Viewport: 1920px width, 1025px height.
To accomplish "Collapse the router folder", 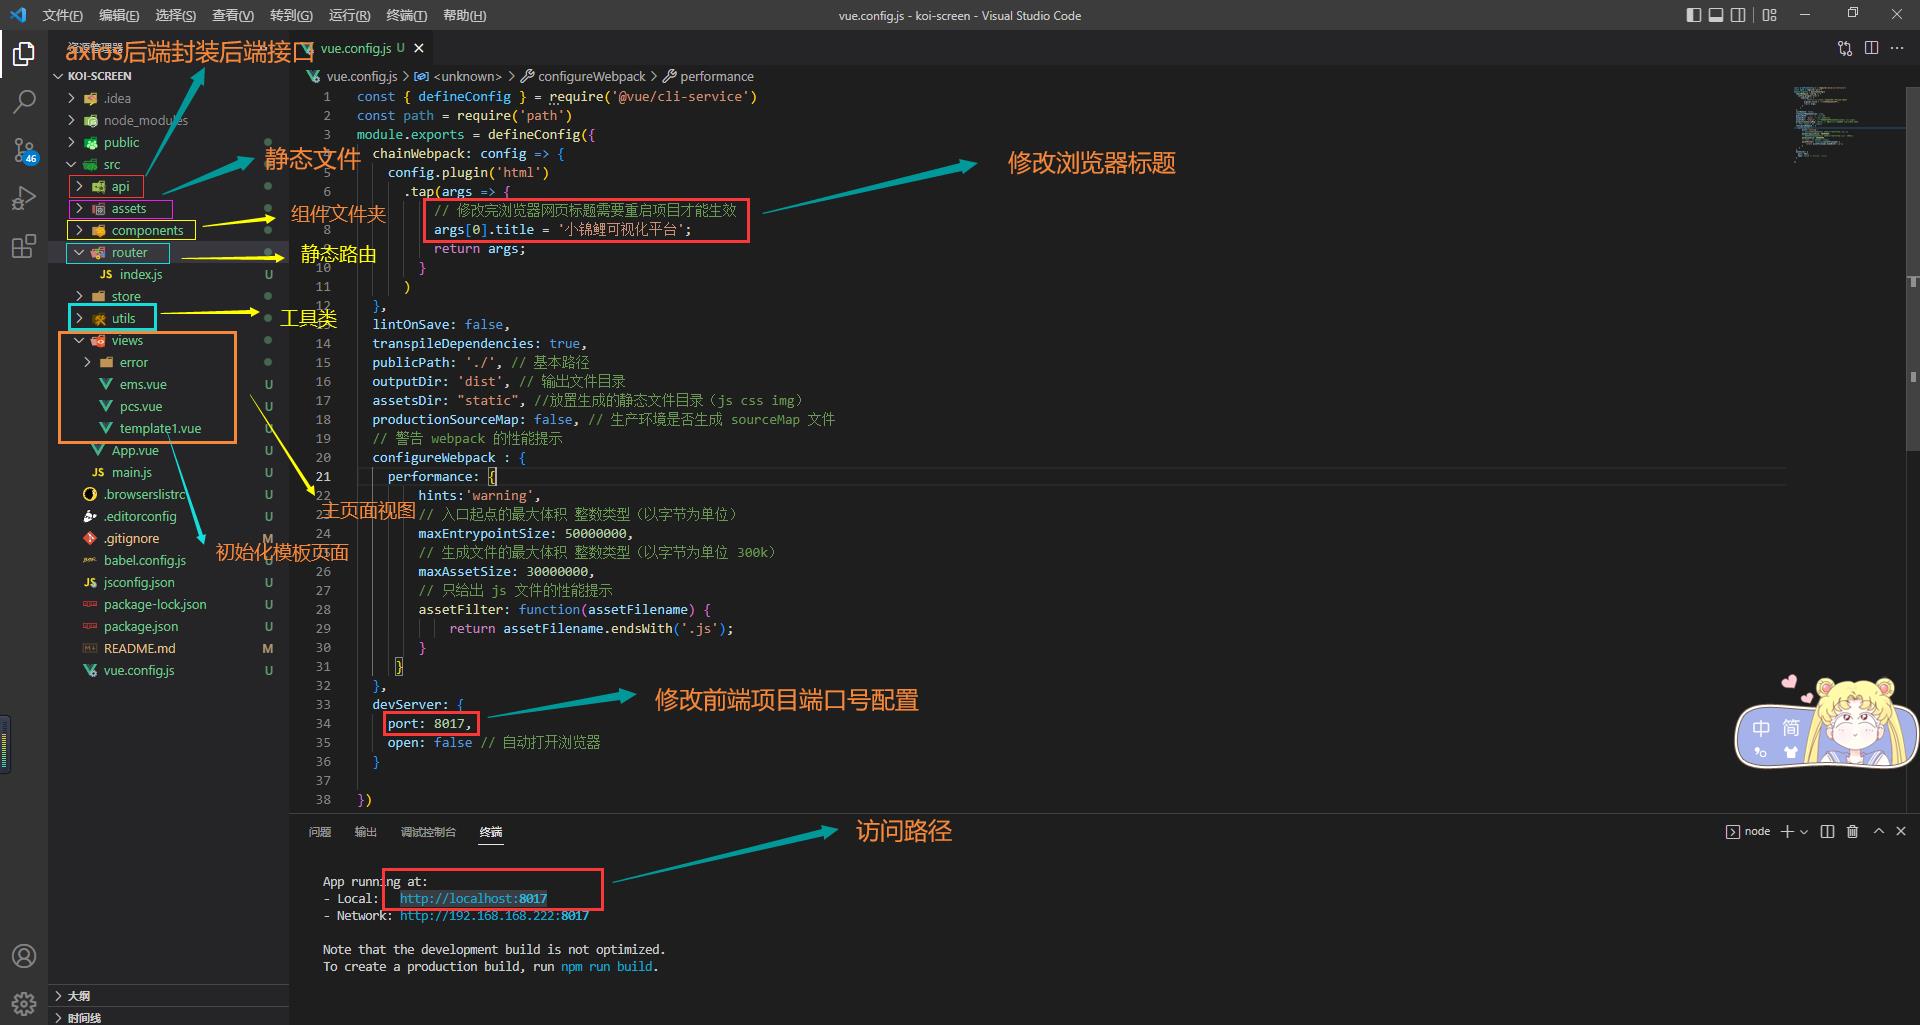I will point(169,252).
